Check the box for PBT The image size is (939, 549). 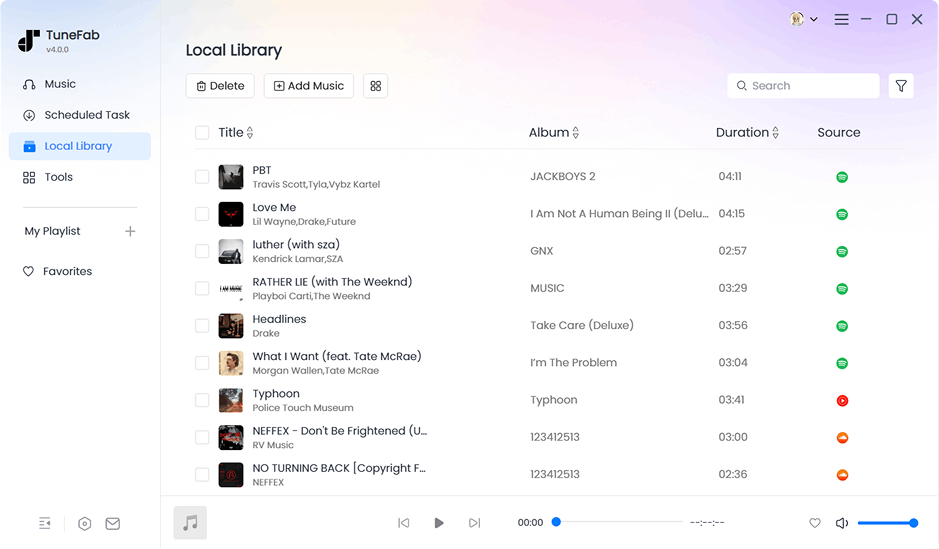click(202, 177)
